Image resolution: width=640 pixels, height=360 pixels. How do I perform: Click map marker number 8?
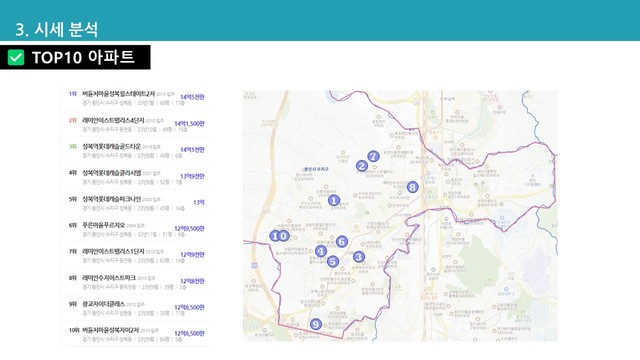tap(413, 187)
